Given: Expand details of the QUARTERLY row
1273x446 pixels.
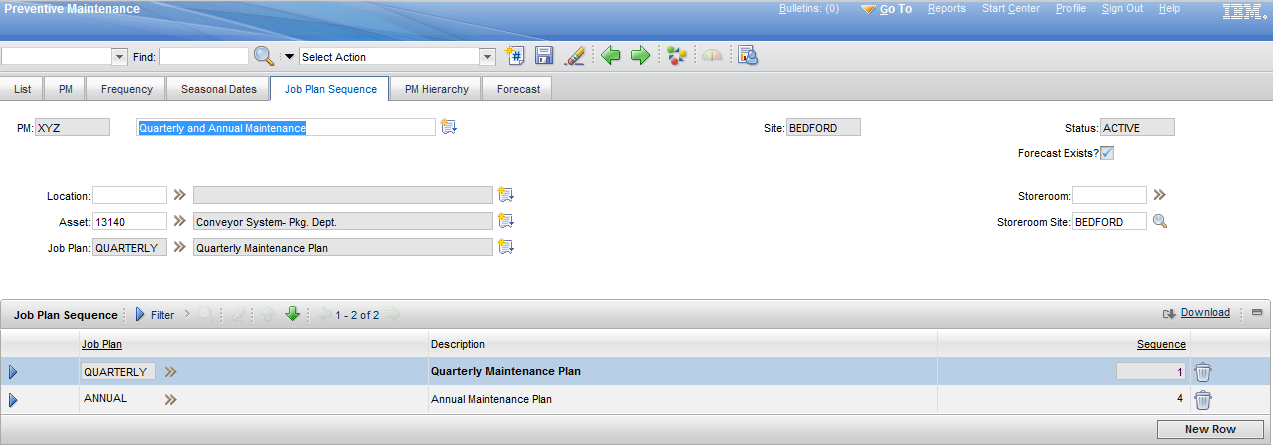Looking at the screenshot, I should pos(13,372).
